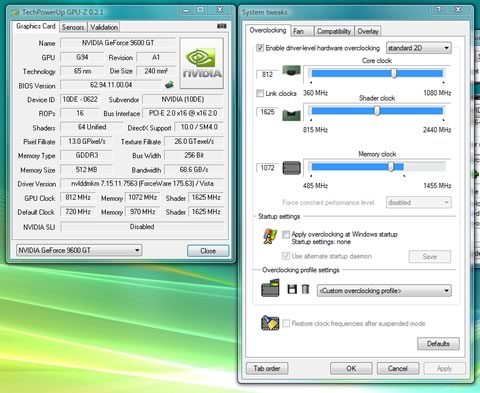Click the Tab order button
Image resolution: width=480 pixels, height=393 pixels.
pos(267,368)
